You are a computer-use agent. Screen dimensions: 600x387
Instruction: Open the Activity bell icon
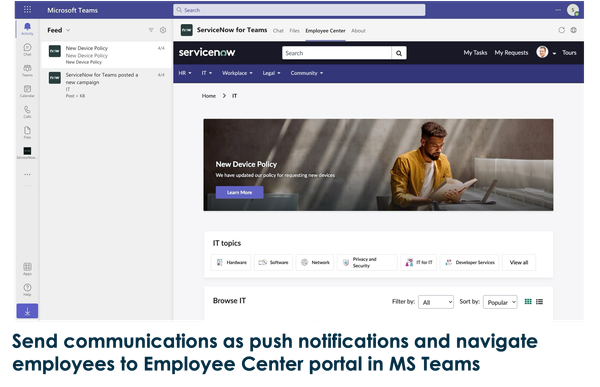point(27,27)
